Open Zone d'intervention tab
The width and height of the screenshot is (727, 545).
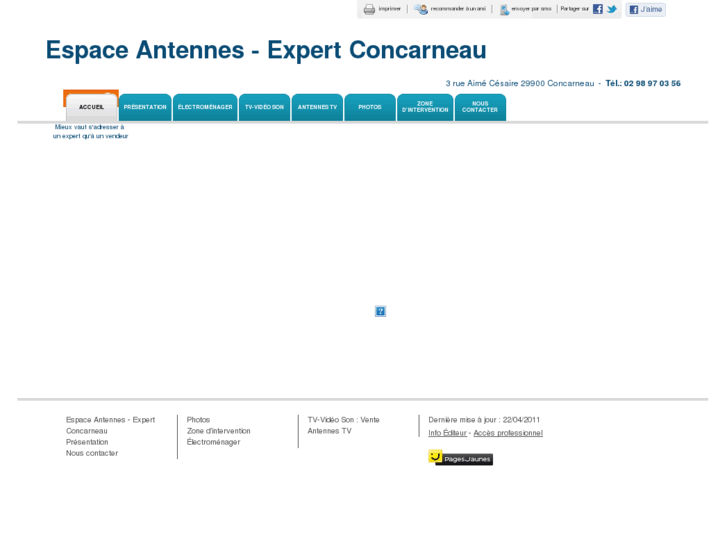click(x=425, y=107)
